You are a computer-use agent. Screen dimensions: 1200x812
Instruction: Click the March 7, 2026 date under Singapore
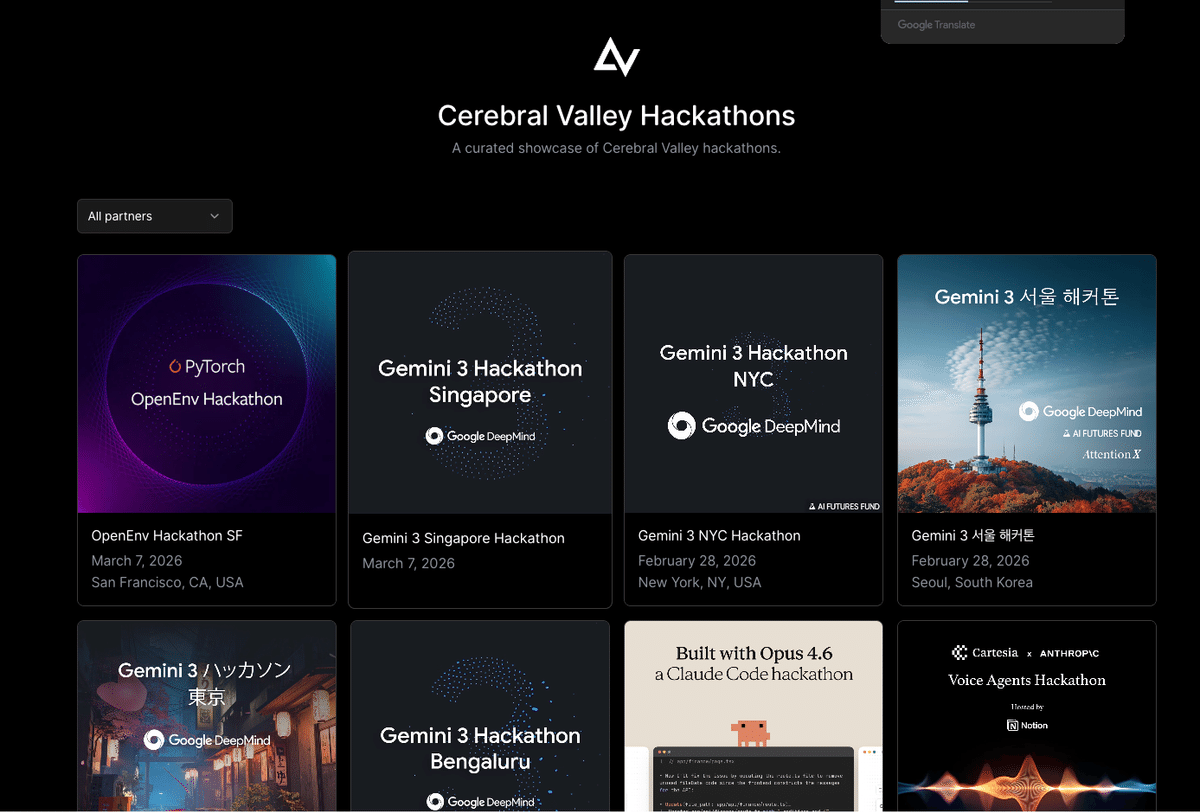point(408,563)
